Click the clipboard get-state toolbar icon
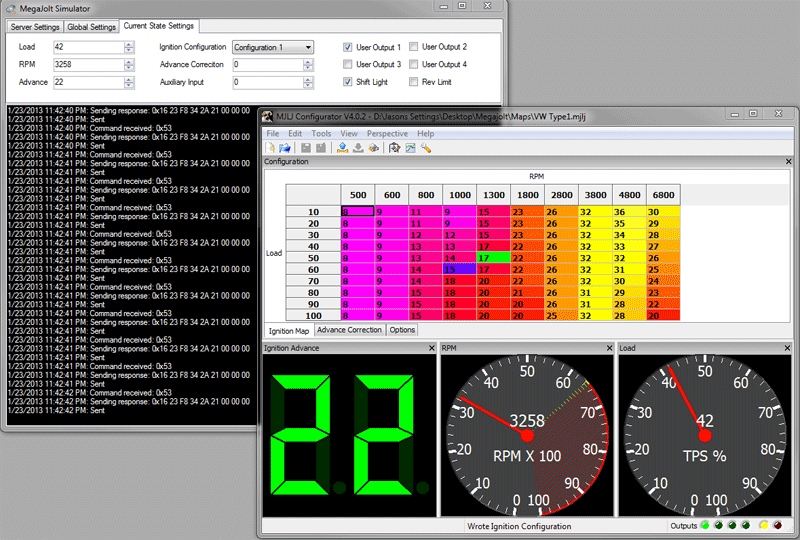The width and height of the screenshot is (800, 540). (x=394, y=148)
